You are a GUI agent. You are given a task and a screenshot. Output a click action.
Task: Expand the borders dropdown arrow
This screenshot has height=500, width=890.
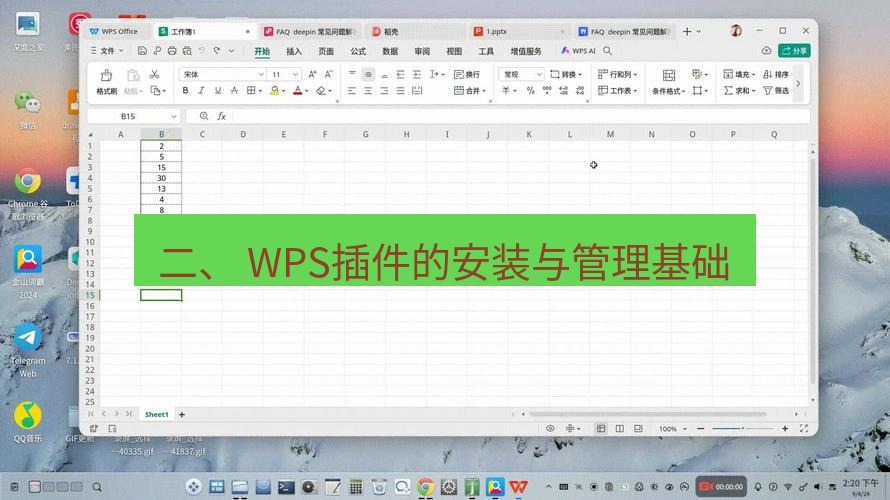[260, 91]
